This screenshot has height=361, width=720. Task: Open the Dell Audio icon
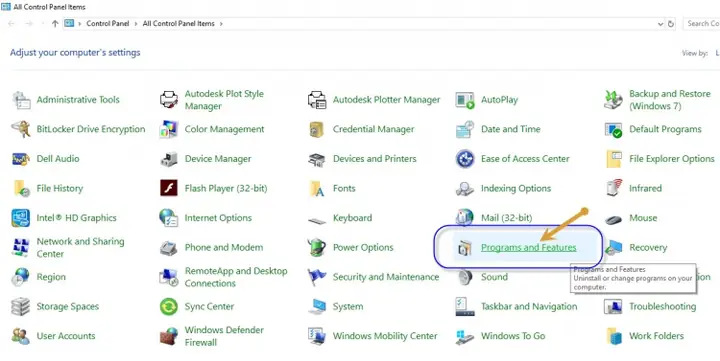click(x=21, y=159)
